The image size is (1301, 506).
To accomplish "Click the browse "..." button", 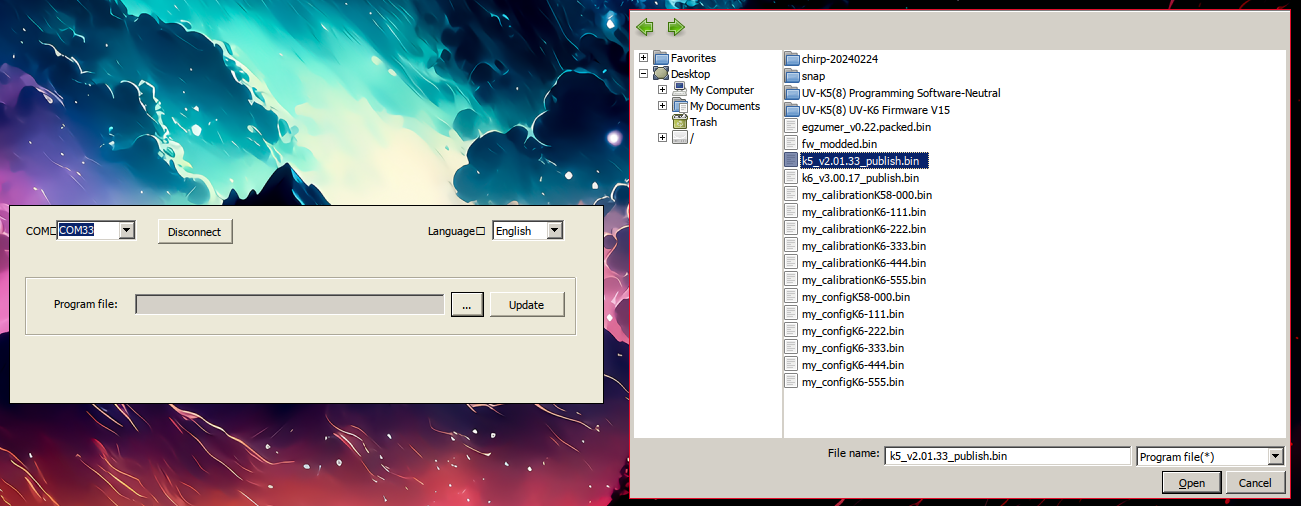I will tap(467, 305).
